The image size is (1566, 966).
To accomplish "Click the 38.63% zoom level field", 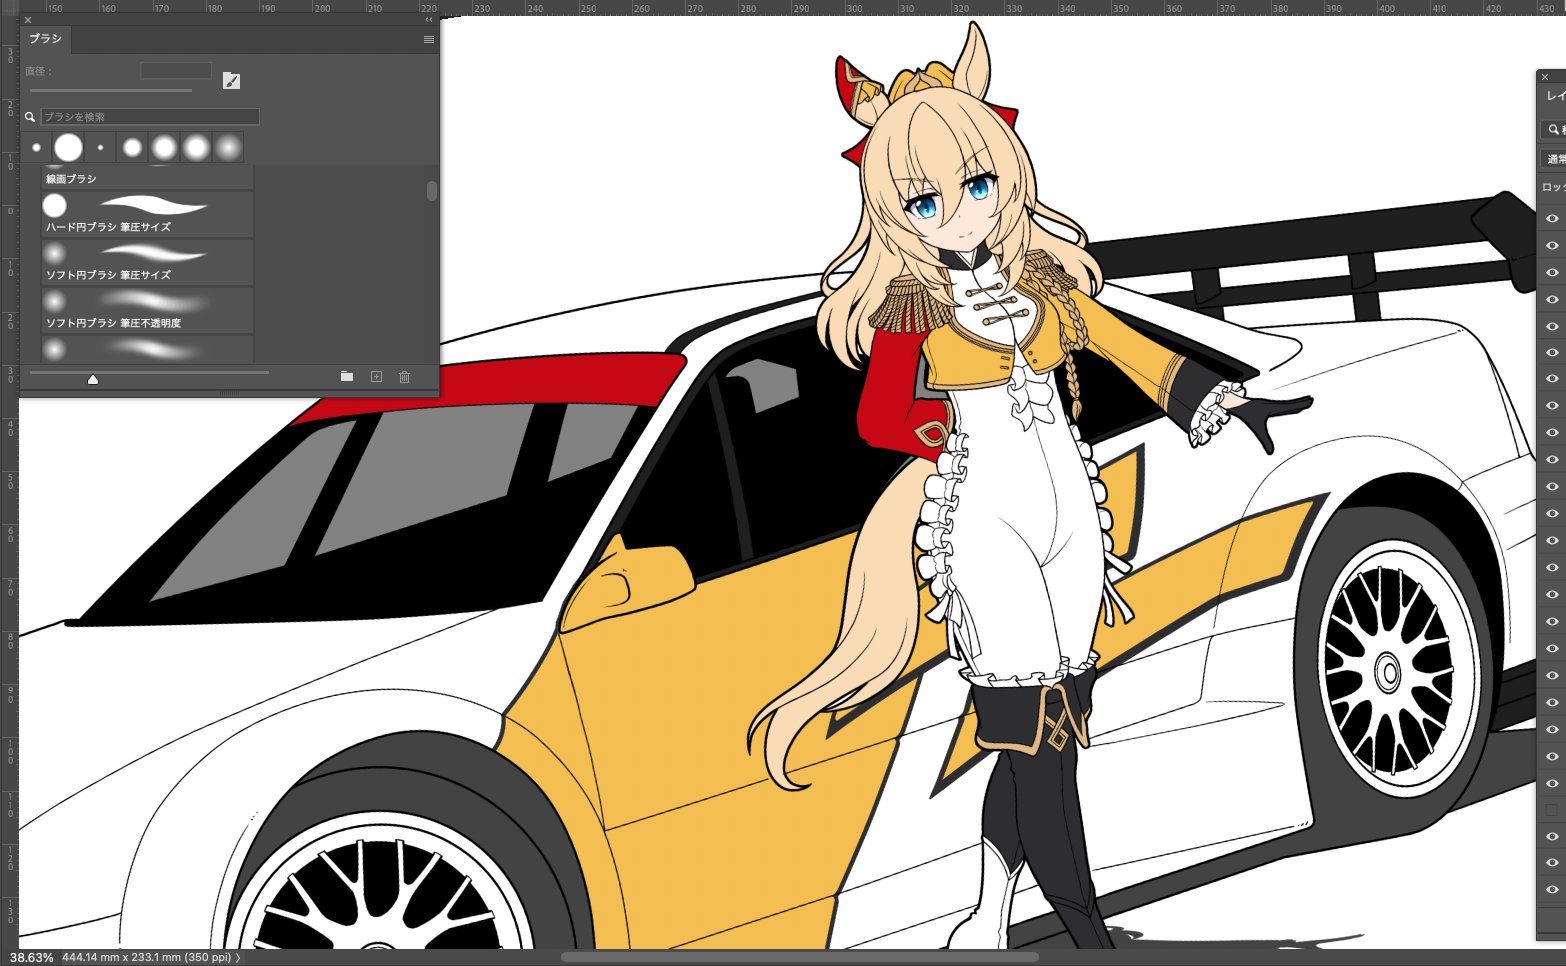I will coord(31,957).
